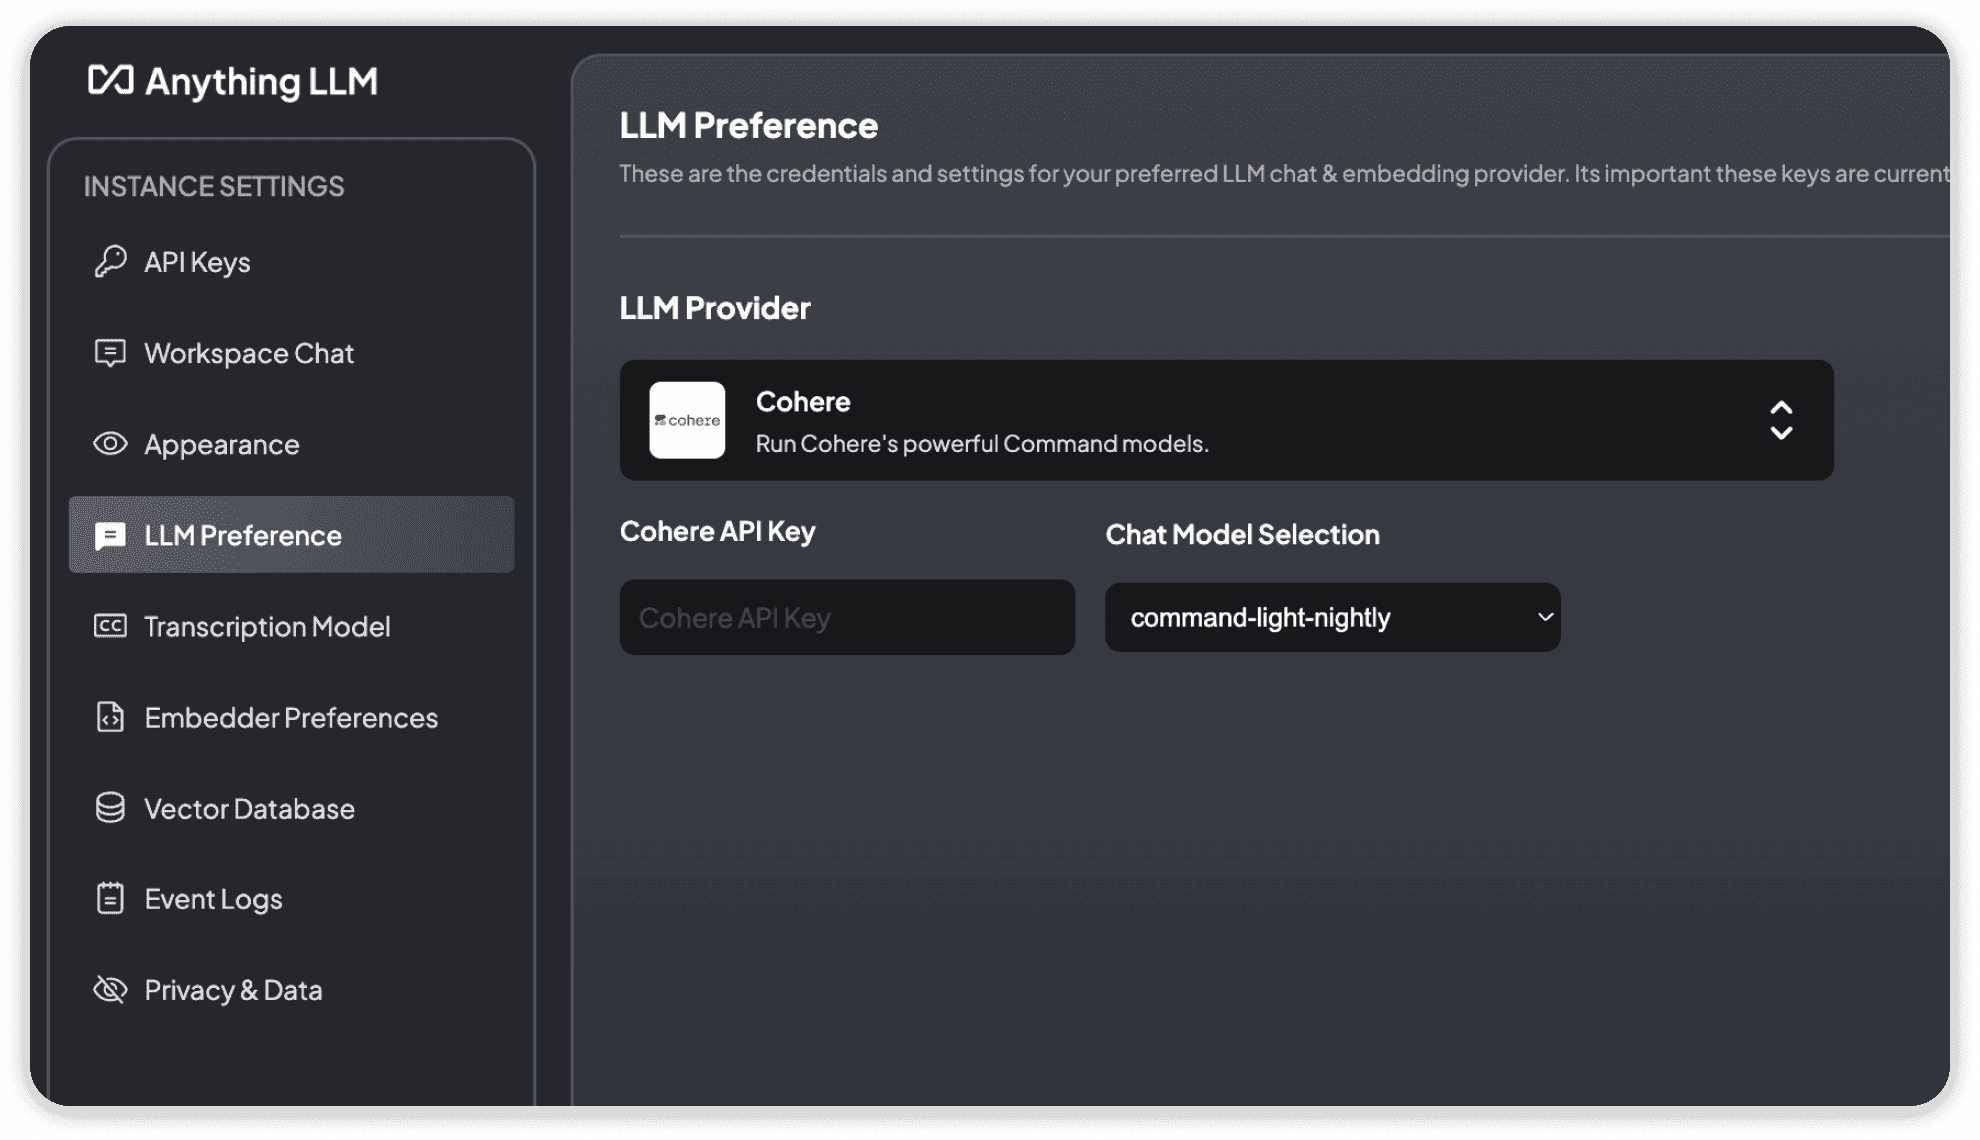Open the Chat Model Selection dropdown

pyautogui.click(x=1332, y=617)
